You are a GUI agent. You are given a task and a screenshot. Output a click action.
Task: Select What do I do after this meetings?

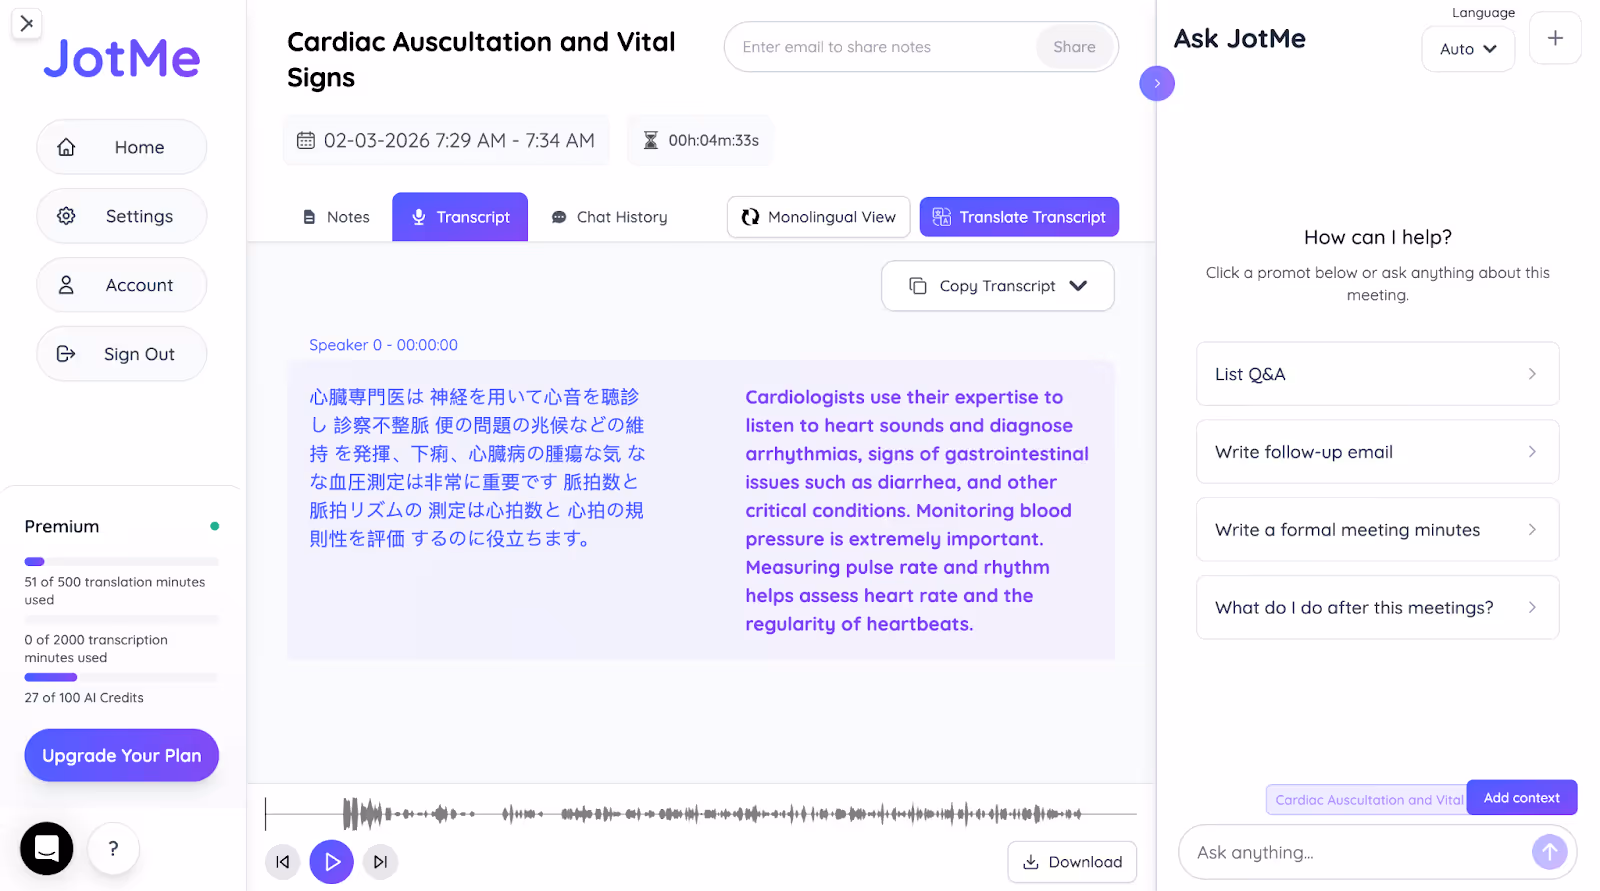click(1377, 608)
